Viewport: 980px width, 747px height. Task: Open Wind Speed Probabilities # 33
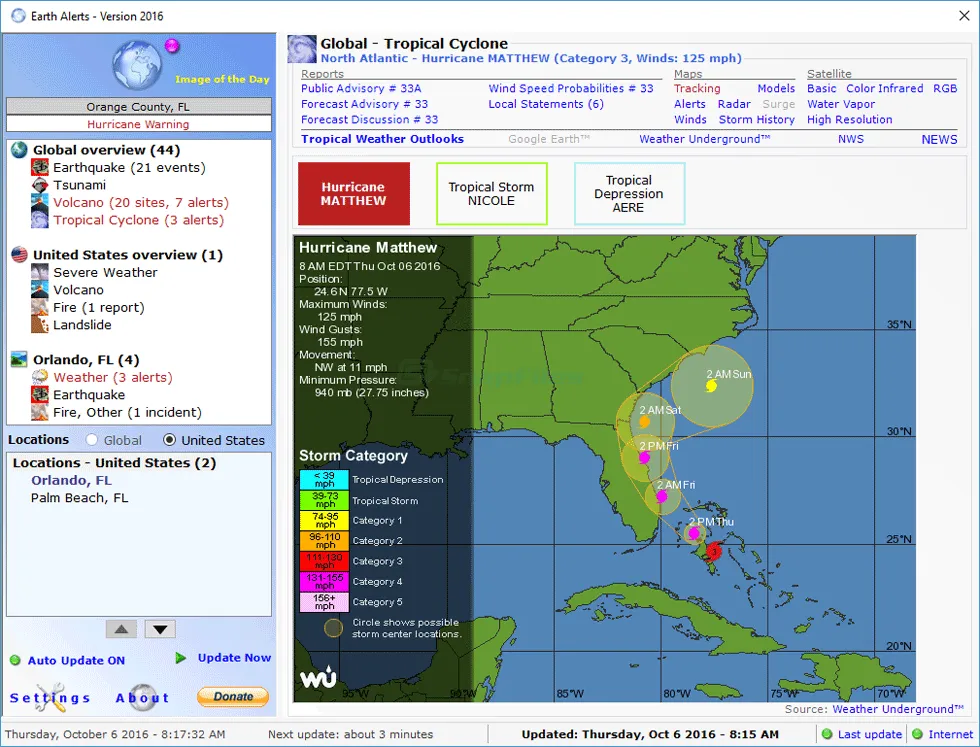[571, 89]
